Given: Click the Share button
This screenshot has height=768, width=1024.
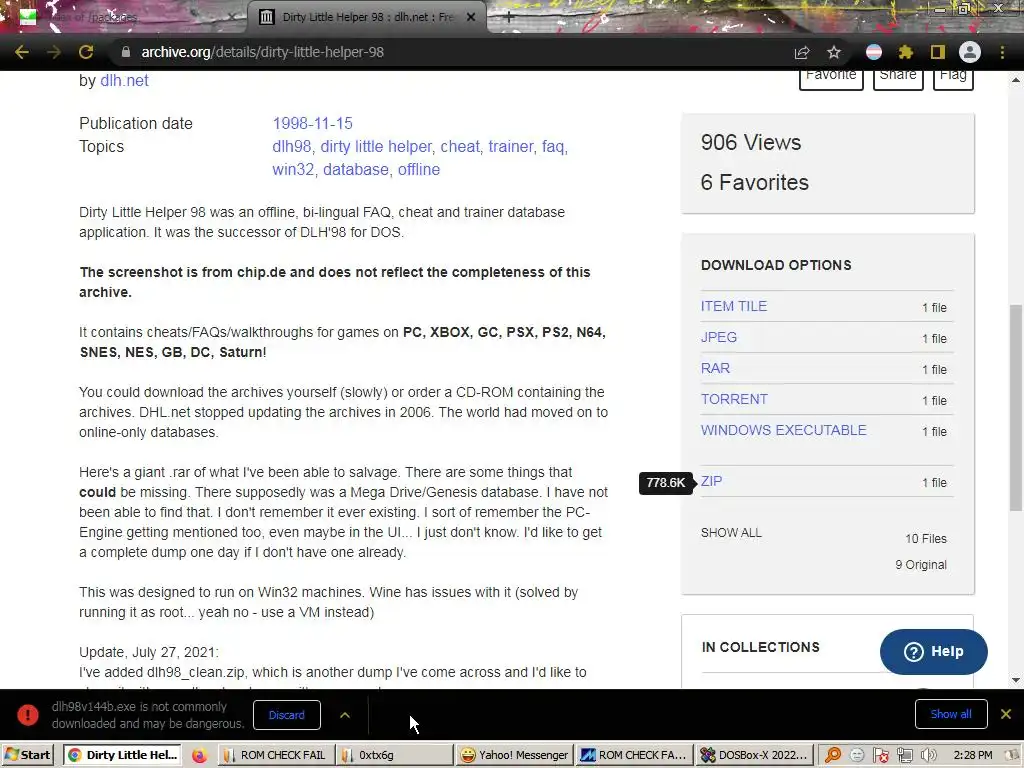Looking at the screenshot, I should 898,79.
